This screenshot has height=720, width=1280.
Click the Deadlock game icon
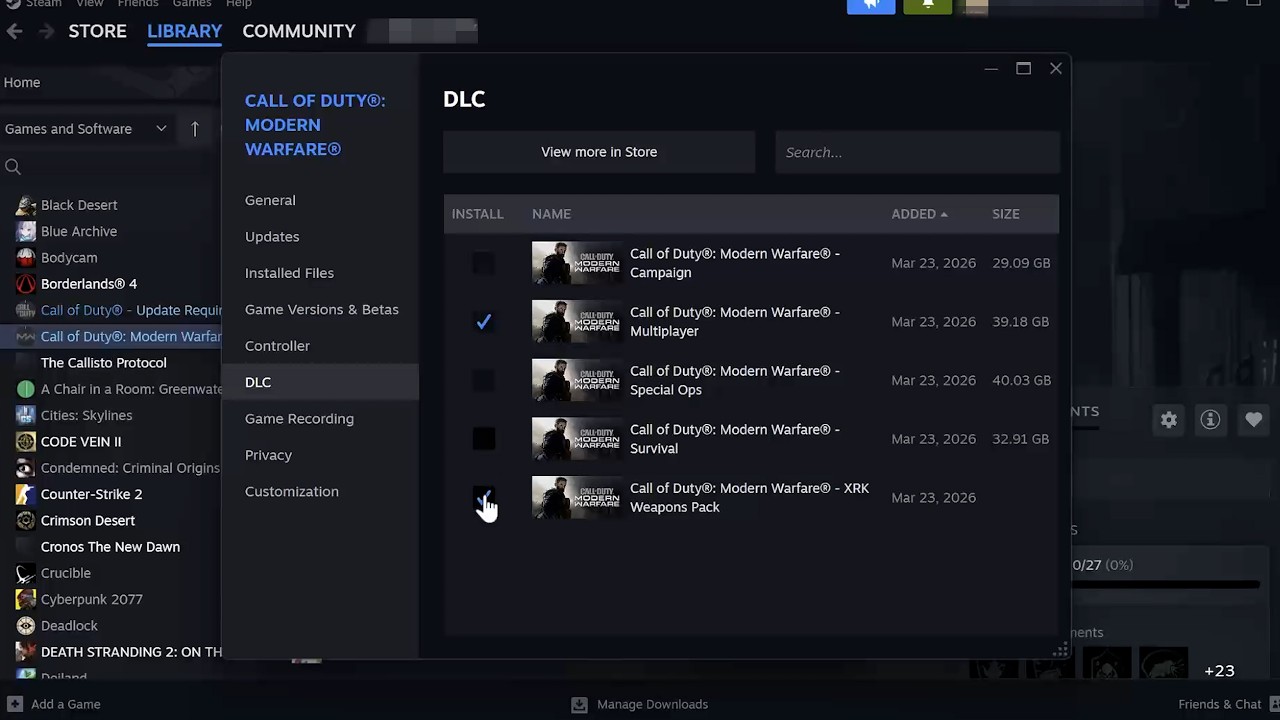click(x=26, y=626)
